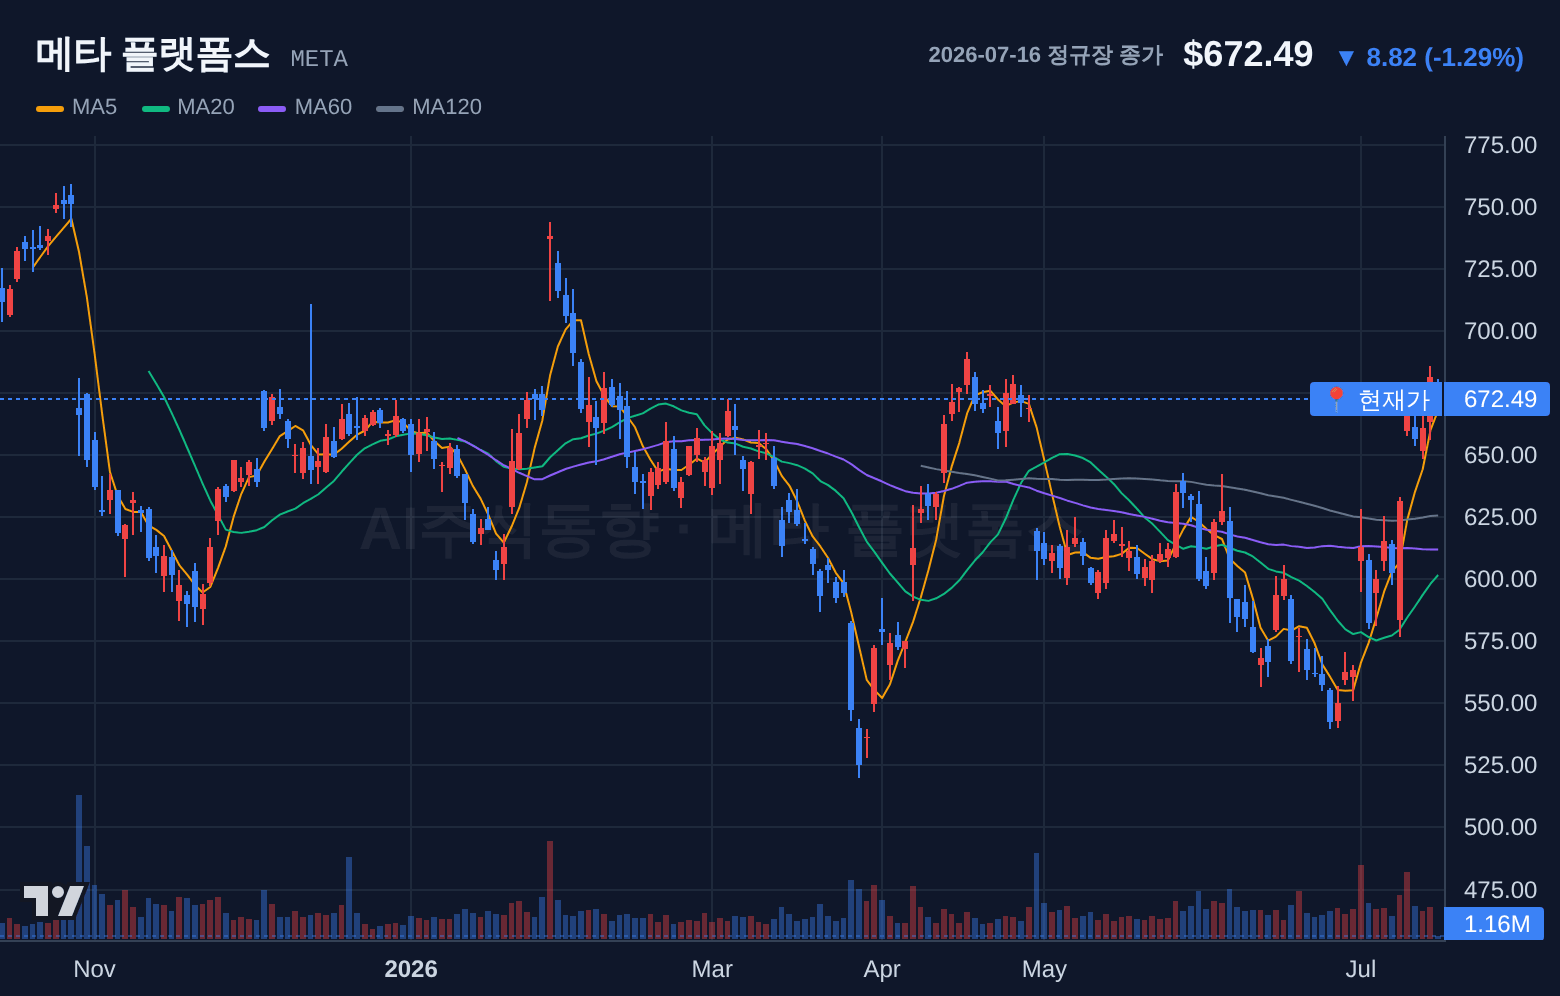Click the 1.16M volume label
Image resolution: width=1560 pixels, height=996 pixels.
tap(1496, 924)
